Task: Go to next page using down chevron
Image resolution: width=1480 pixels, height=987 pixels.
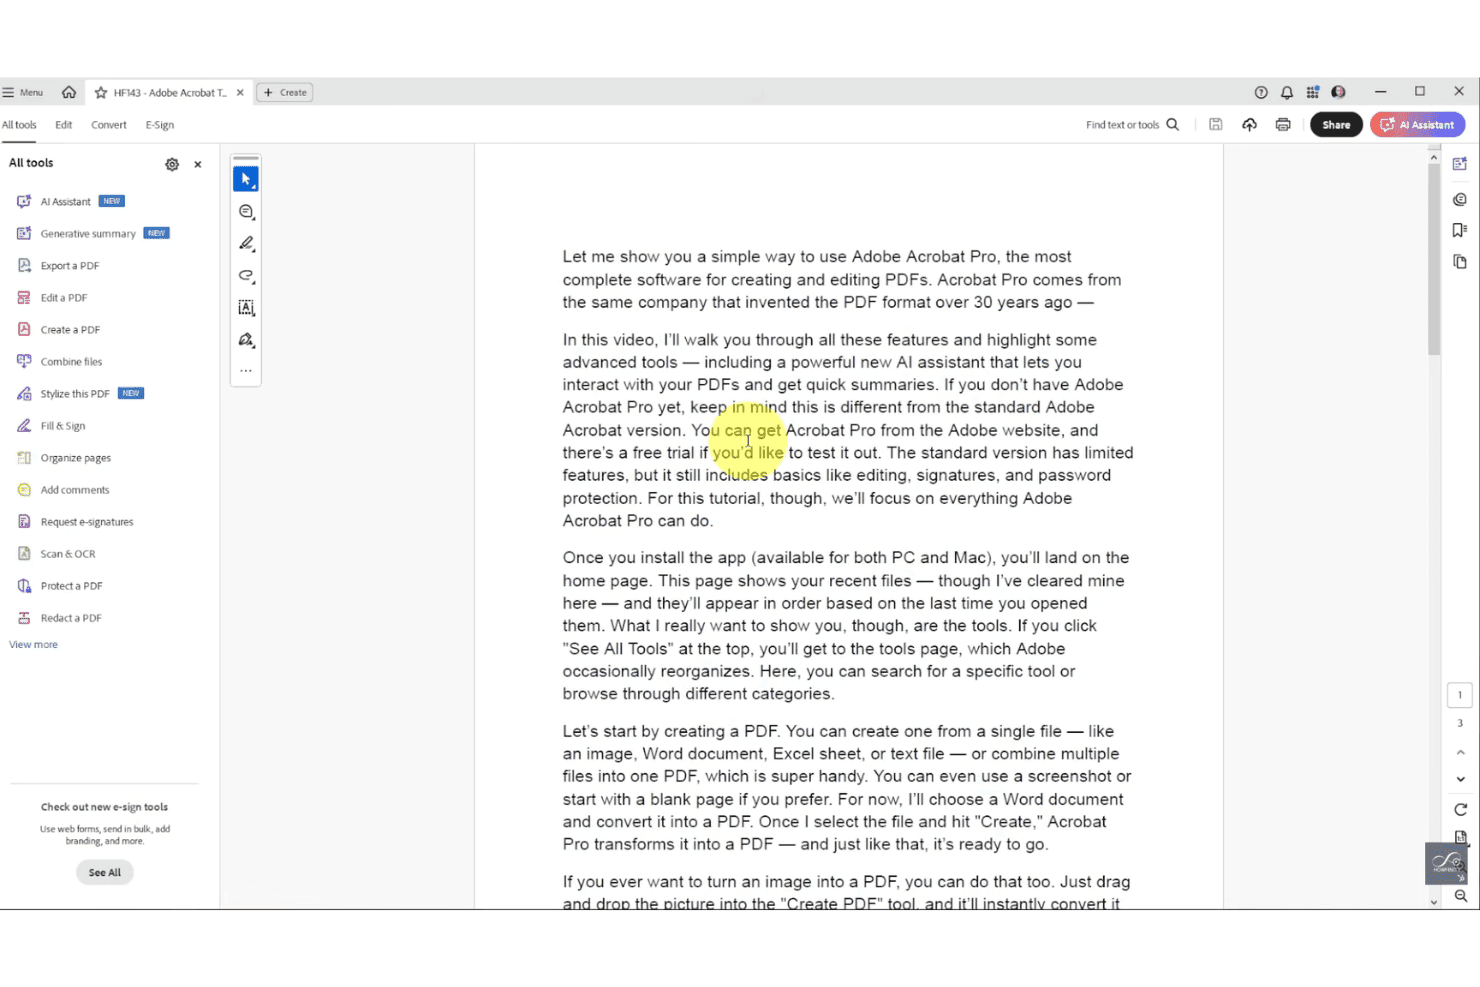Action: (x=1460, y=779)
